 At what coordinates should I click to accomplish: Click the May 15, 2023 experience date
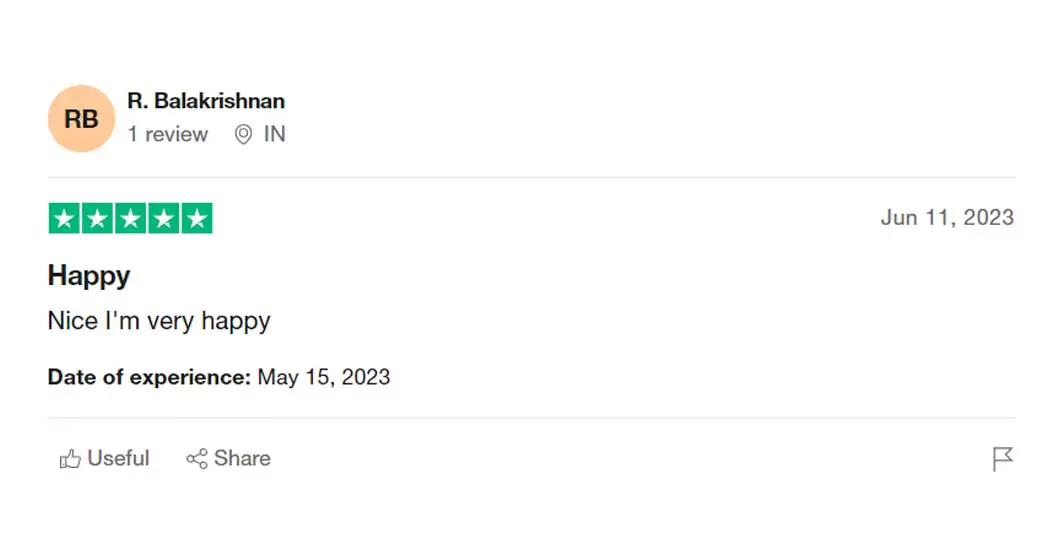[x=324, y=377]
